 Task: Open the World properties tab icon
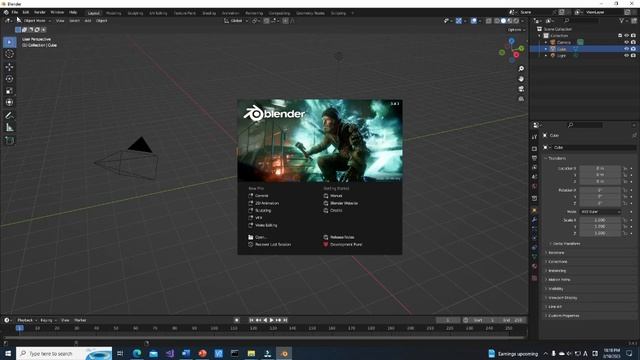coord(534,186)
